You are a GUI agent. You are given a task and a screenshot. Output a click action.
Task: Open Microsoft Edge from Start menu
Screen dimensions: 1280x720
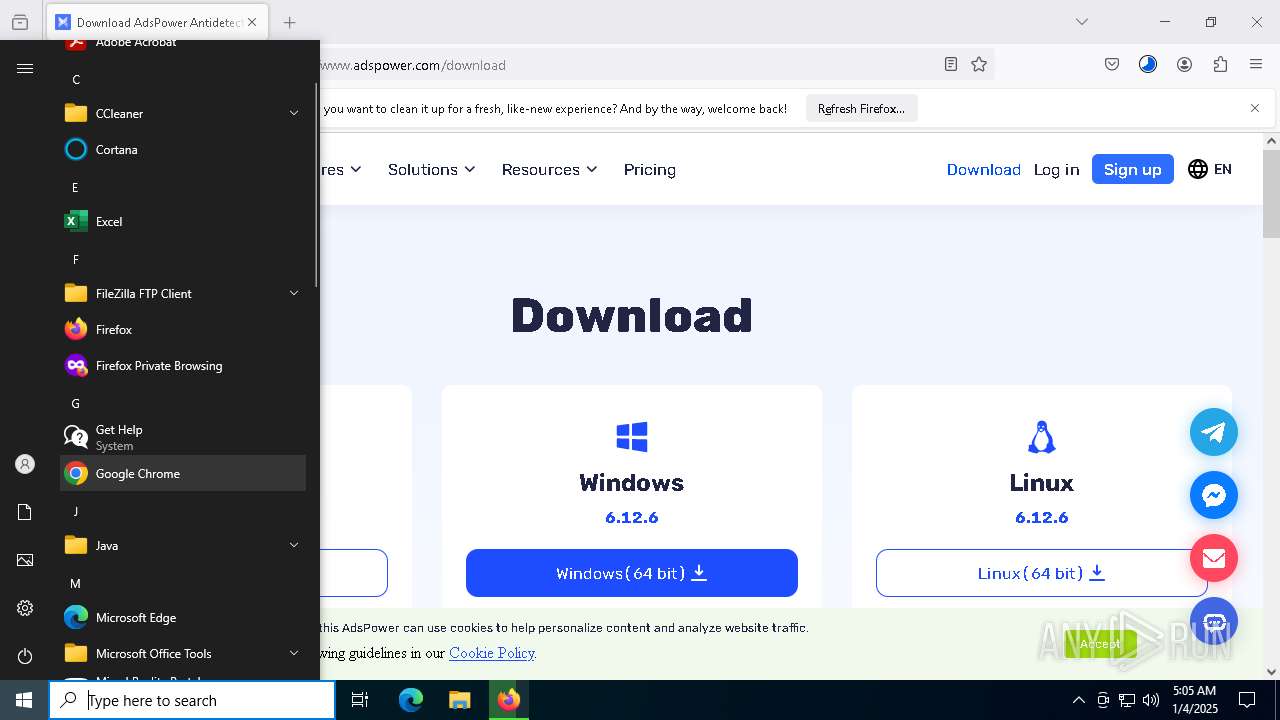[183, 617]
